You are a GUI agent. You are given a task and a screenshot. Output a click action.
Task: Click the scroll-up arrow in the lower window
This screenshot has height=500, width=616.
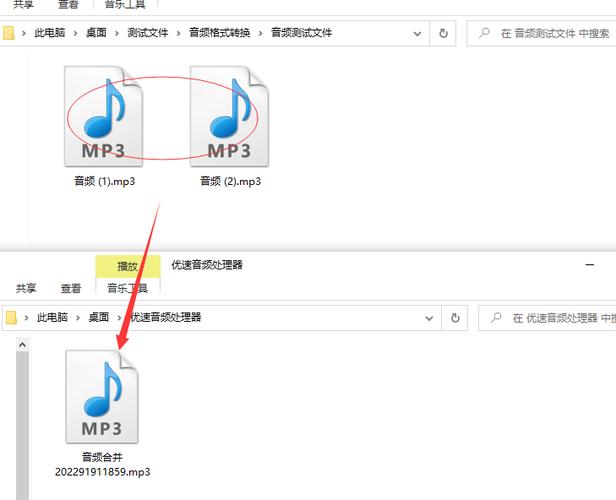pos(22,345)
